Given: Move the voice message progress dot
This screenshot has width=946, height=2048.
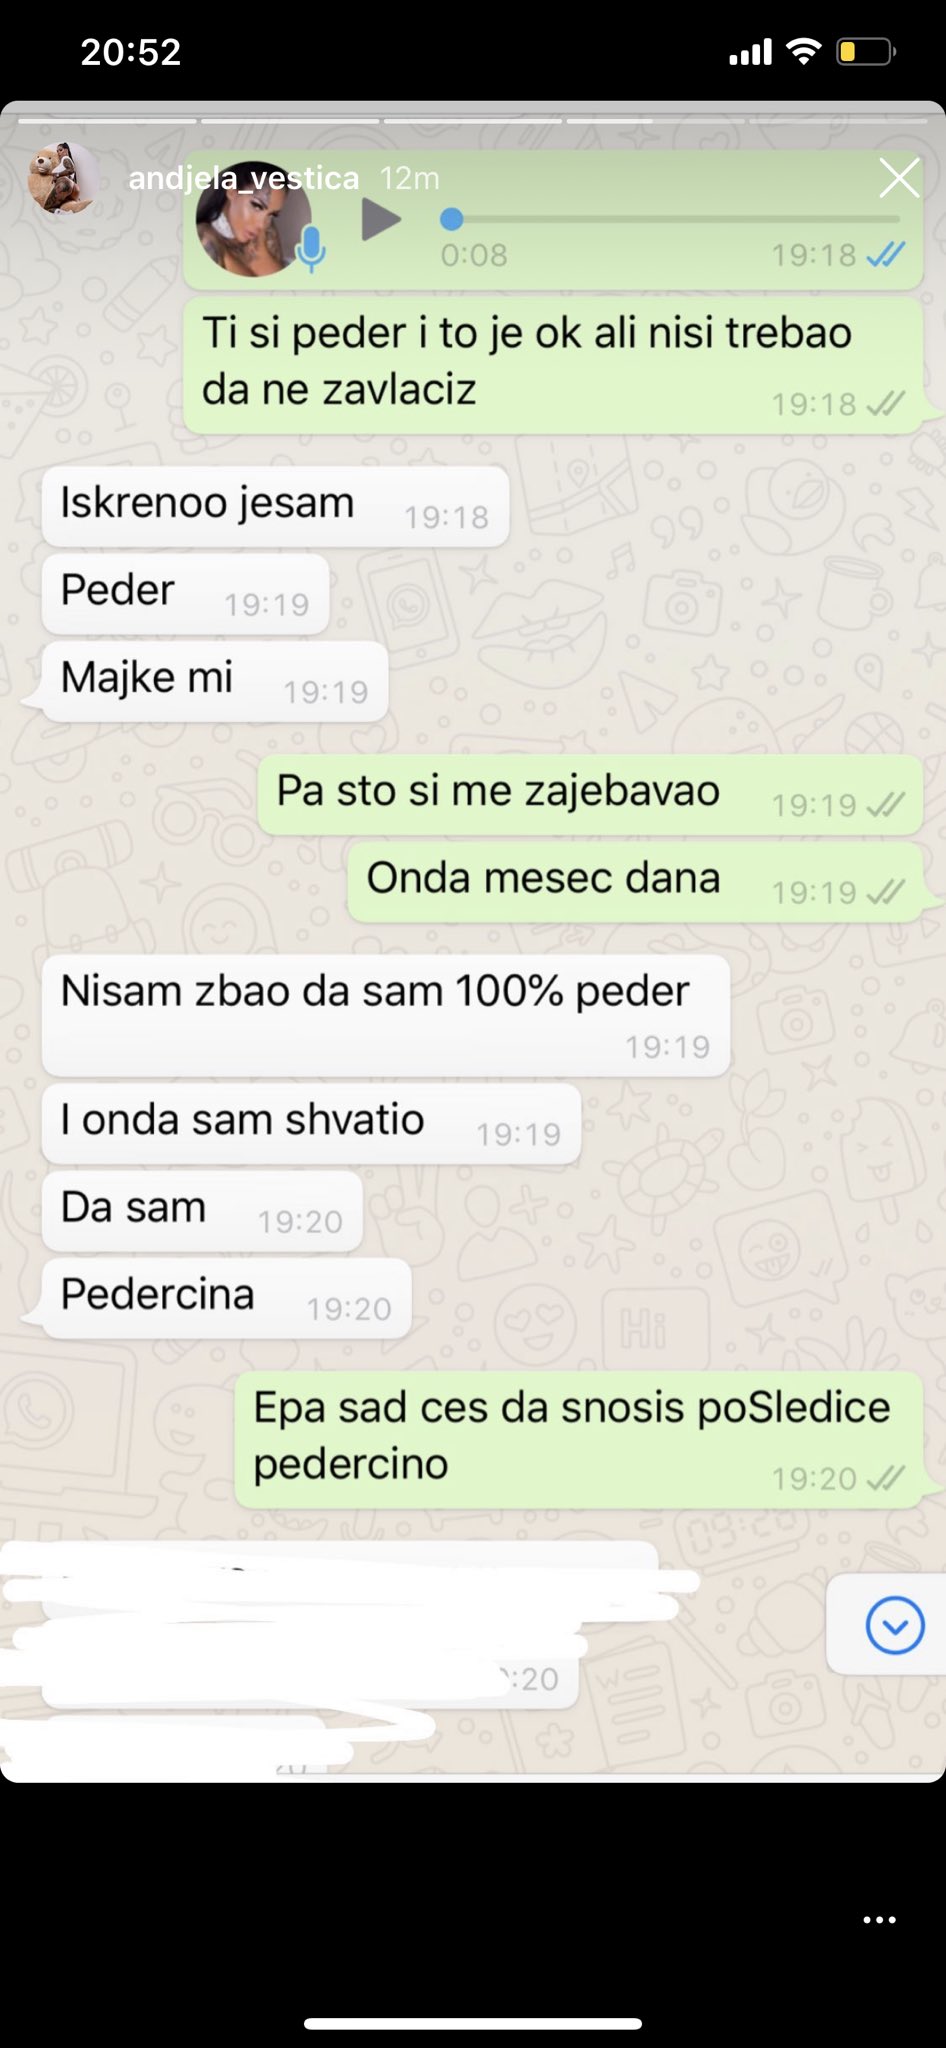Looking at the screenshot, I should (452, 219).
